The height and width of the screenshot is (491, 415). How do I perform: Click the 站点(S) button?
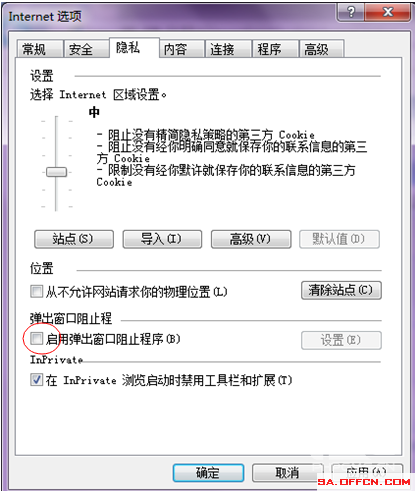tap(74, 239)
